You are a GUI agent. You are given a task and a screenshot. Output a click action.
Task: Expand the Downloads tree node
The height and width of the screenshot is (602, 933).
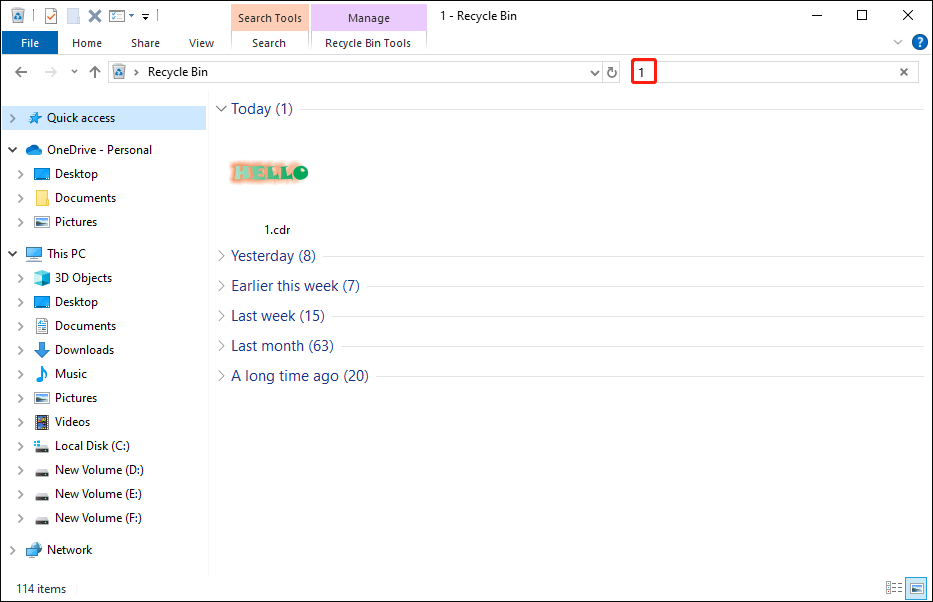click(21, 350)
